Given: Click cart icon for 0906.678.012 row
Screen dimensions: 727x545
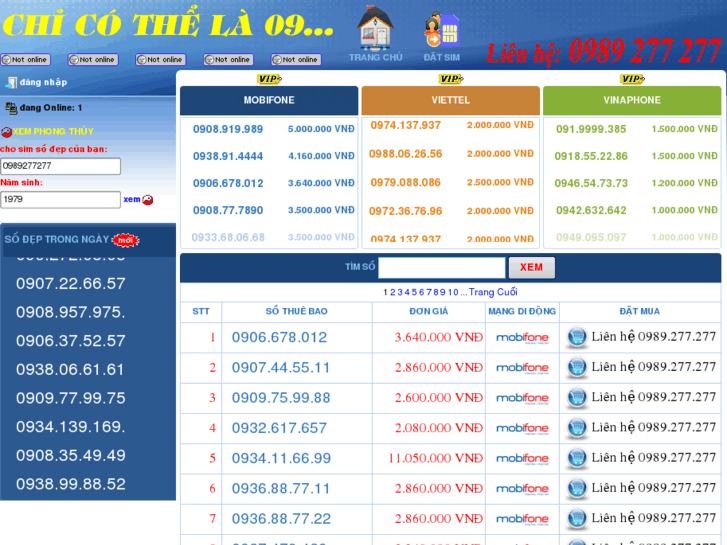Looking at the screenshot, I should point(577,337).
